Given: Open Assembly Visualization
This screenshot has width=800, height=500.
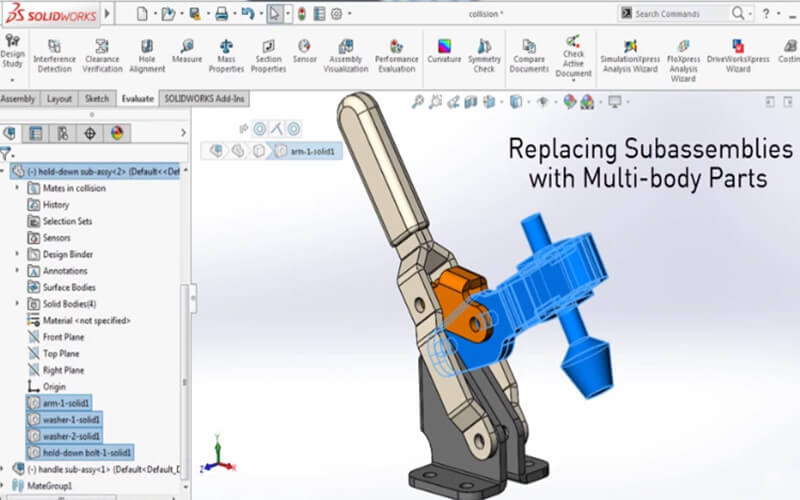Looking at the screenshot, I should (x=345, y=56).
